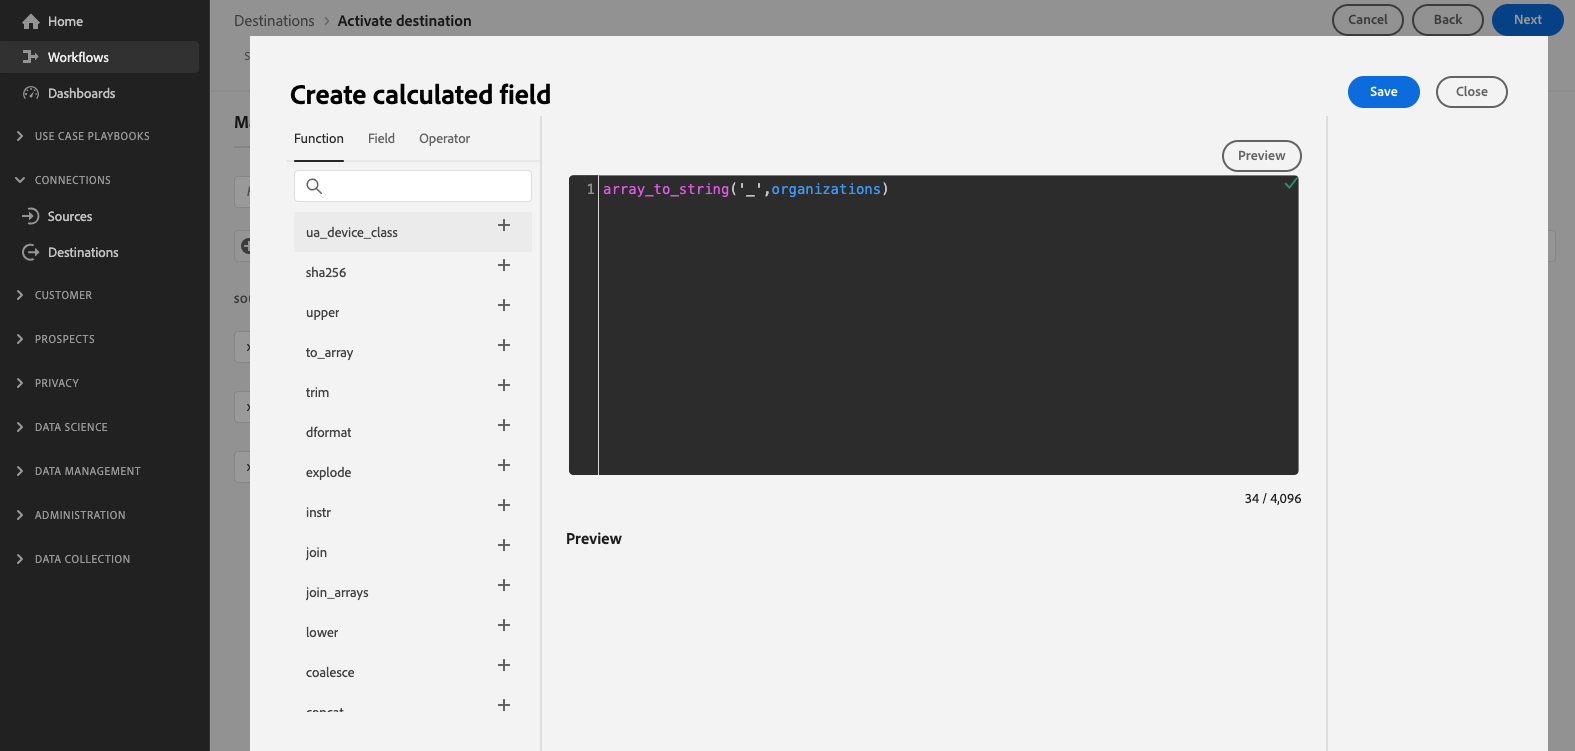This screenshot has width=1575, height=751.
Task: Expand the Privacy section chevron
Action: (x=20, y=383)
